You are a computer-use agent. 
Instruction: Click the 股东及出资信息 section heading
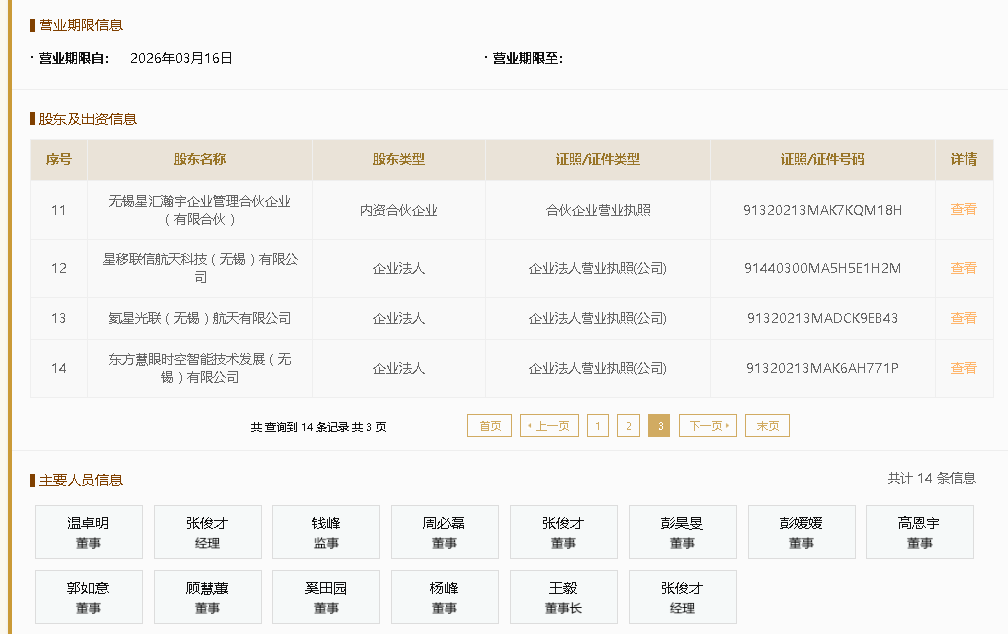click(x=87, y=119)
